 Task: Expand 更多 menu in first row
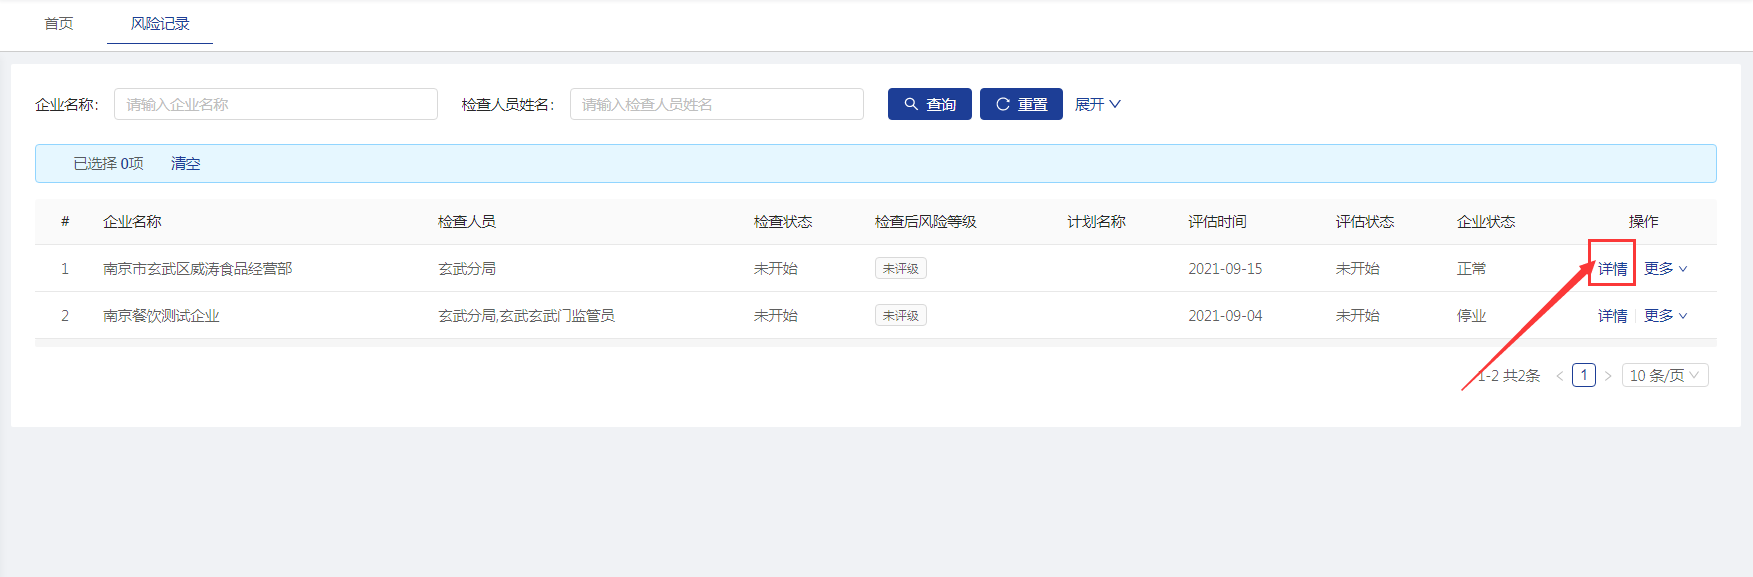point(1665,268)
